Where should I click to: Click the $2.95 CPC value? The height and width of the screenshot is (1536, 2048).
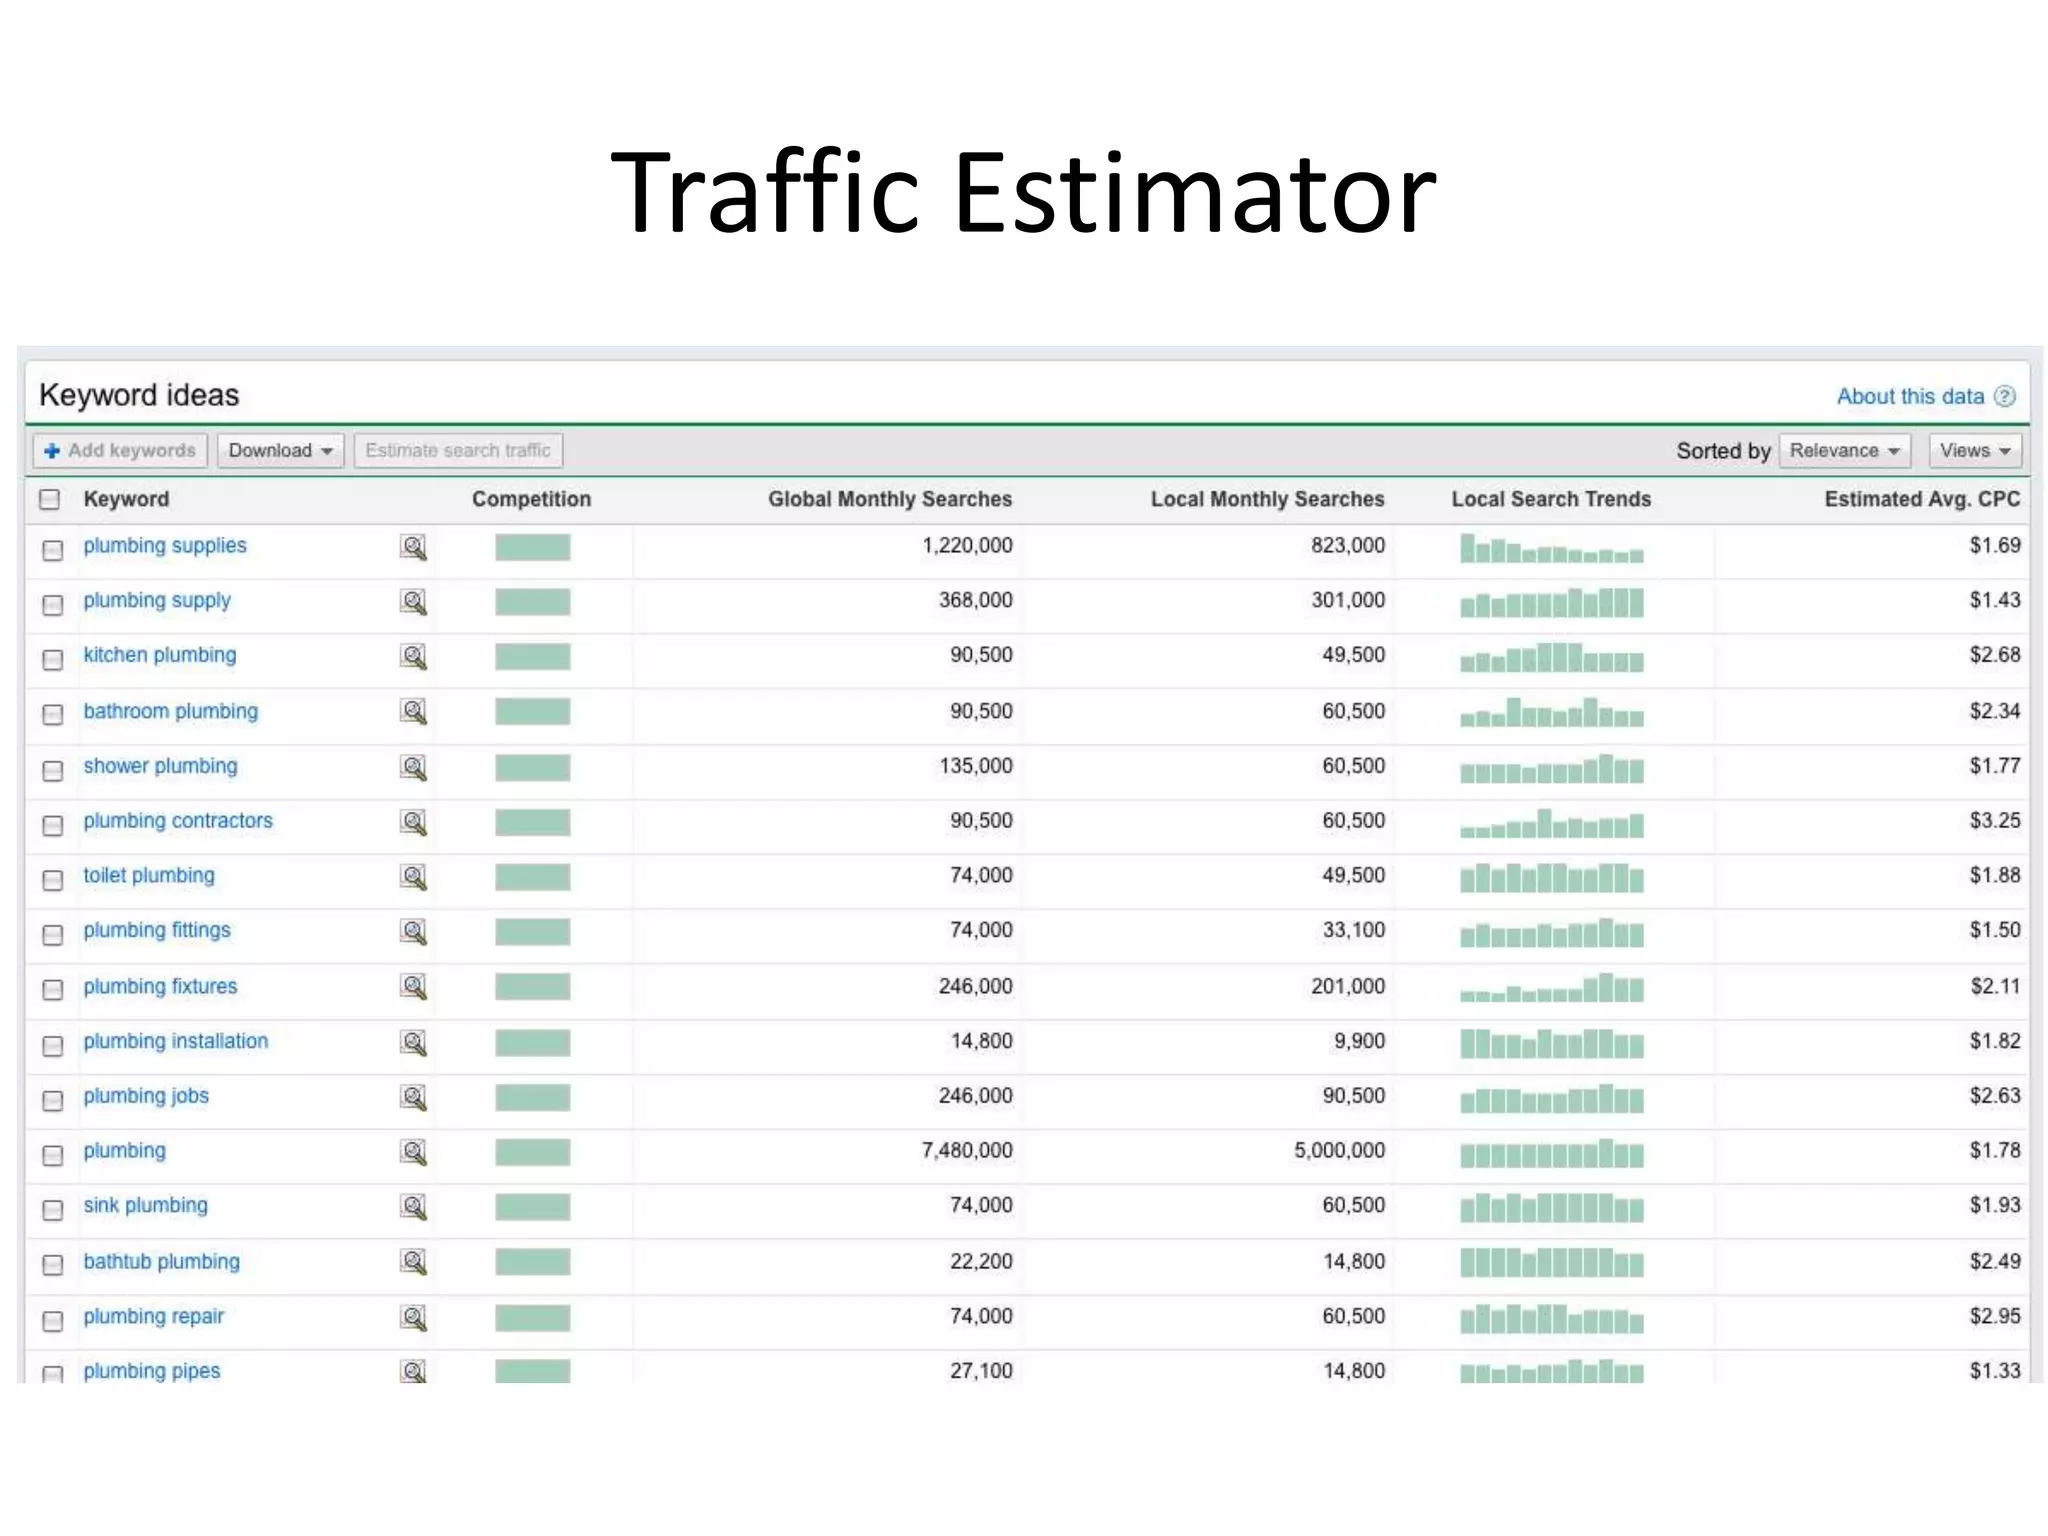1995,1317
